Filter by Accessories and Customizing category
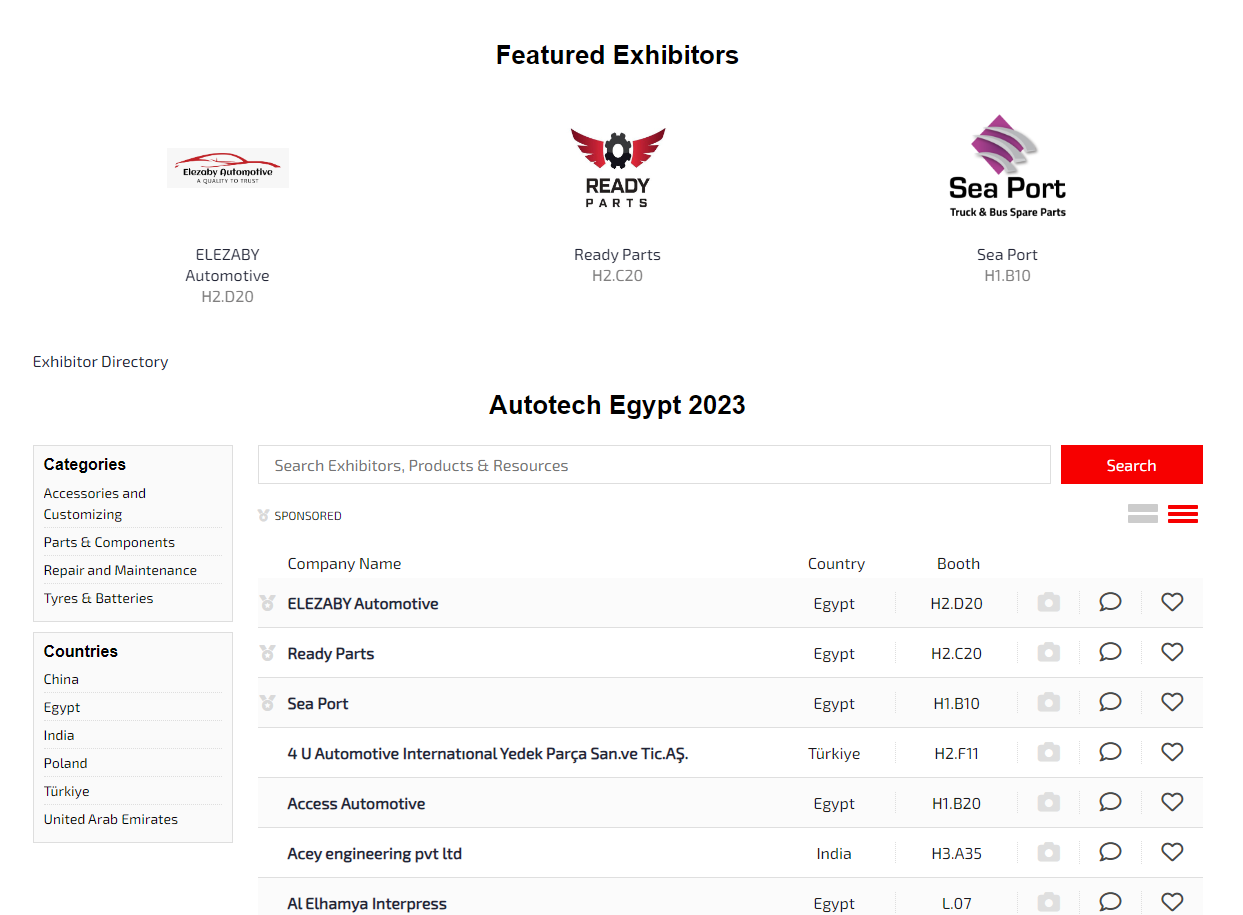Image resolution: width=1243 pixels, height=915 pixels. click(95, 504)
